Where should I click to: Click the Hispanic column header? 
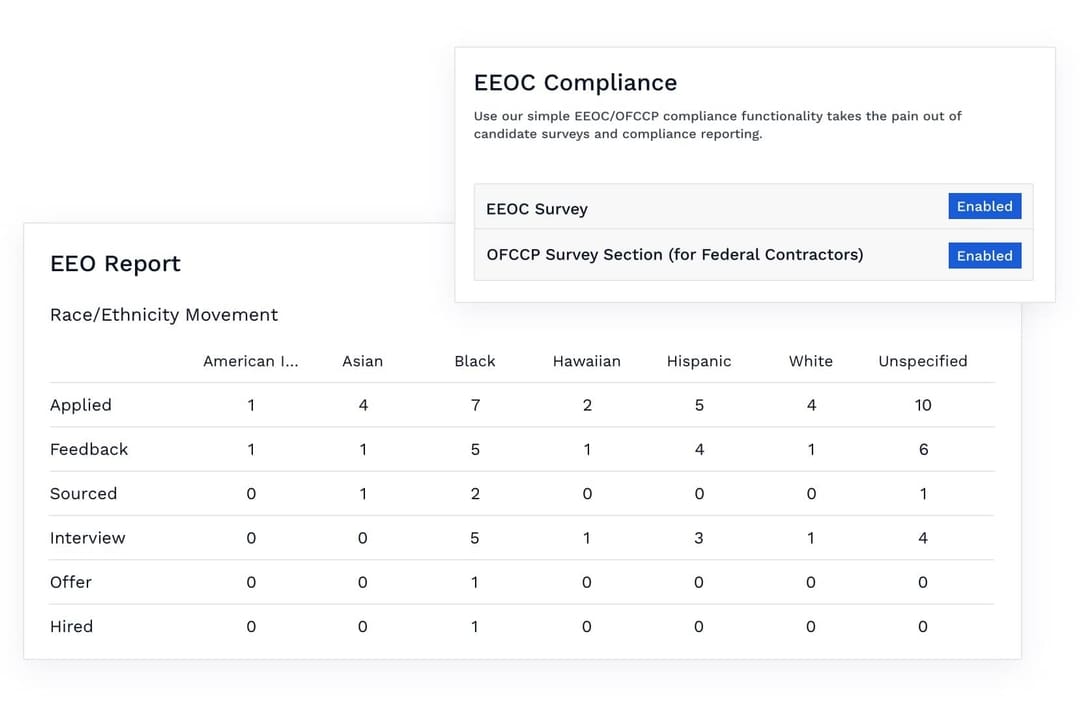tap(699, 361)
